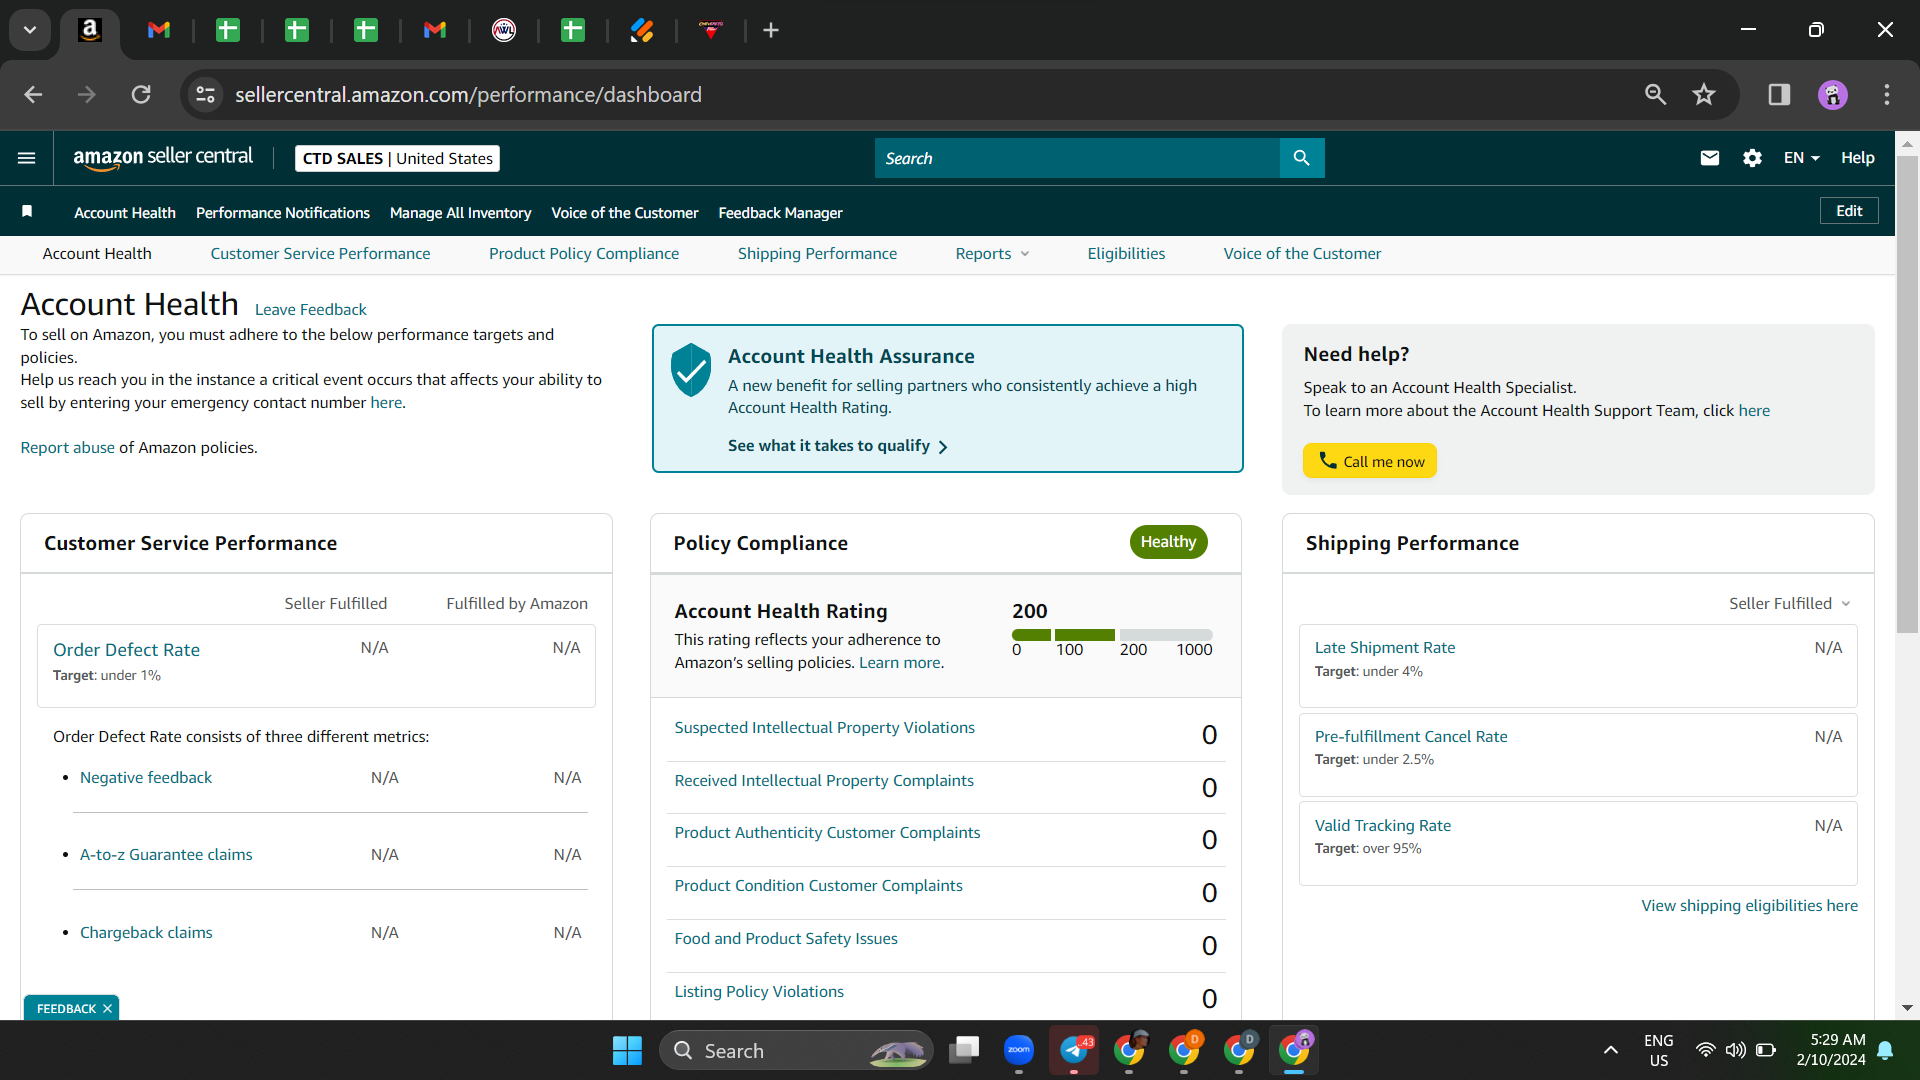This screenshot has height=1080, width=1920.
Task: Click See what it takes to qualify
Action: click(x=838, y=446)
